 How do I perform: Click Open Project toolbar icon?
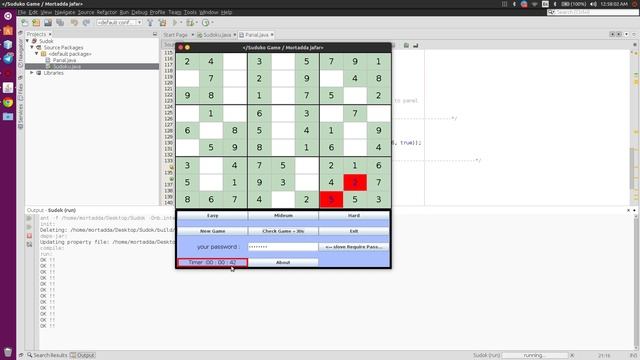(x=36, y=23)
